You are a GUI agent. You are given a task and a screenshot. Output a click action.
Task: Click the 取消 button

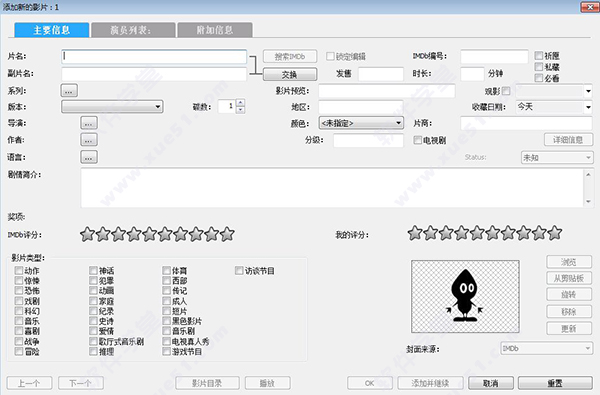(x=491, y=383)
